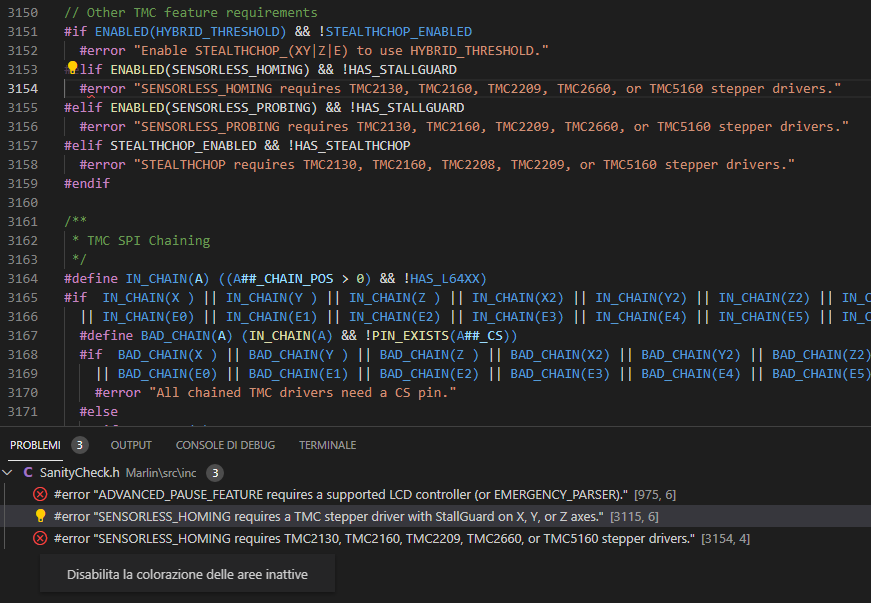
Task: Click the count badge beside the PROBLEMI tab
Action: (x=79, y=445)
